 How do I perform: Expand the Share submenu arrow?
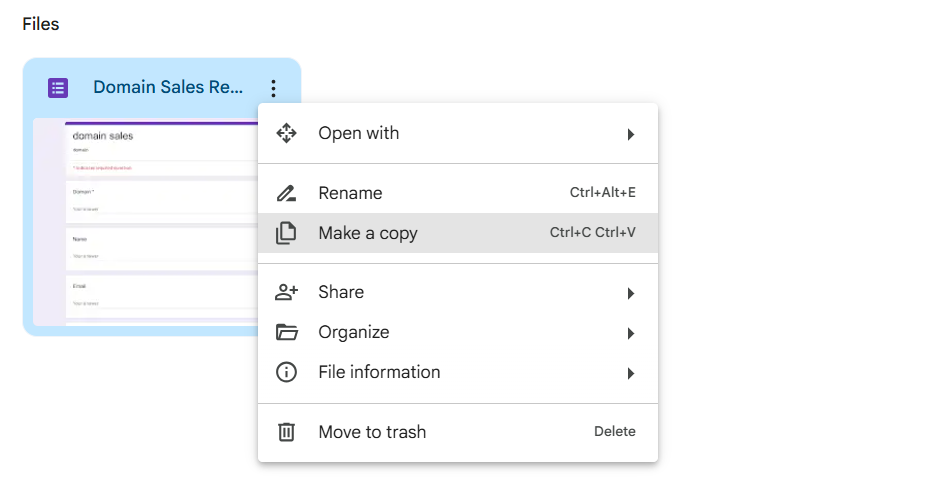pos(630,293)
